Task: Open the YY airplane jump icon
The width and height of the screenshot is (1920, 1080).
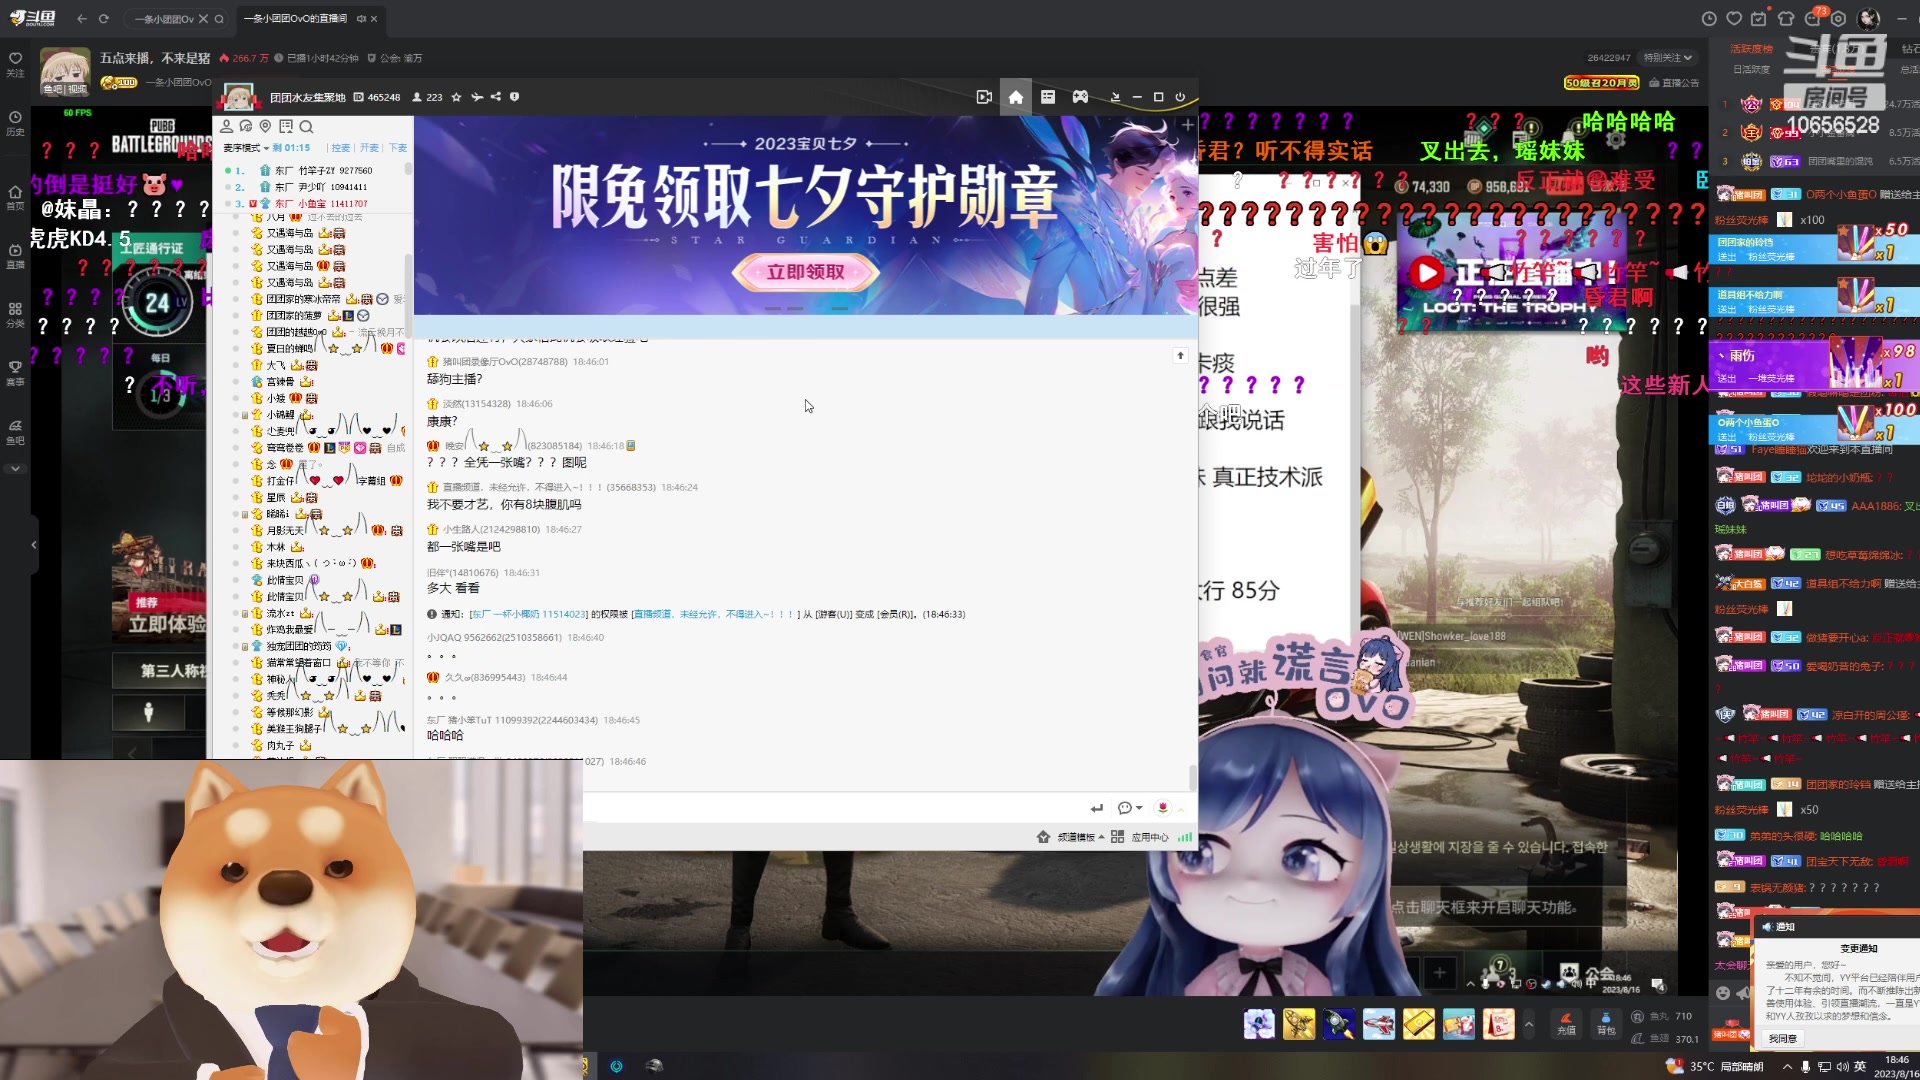Action: pyautogui.click(x=477, y=97)
